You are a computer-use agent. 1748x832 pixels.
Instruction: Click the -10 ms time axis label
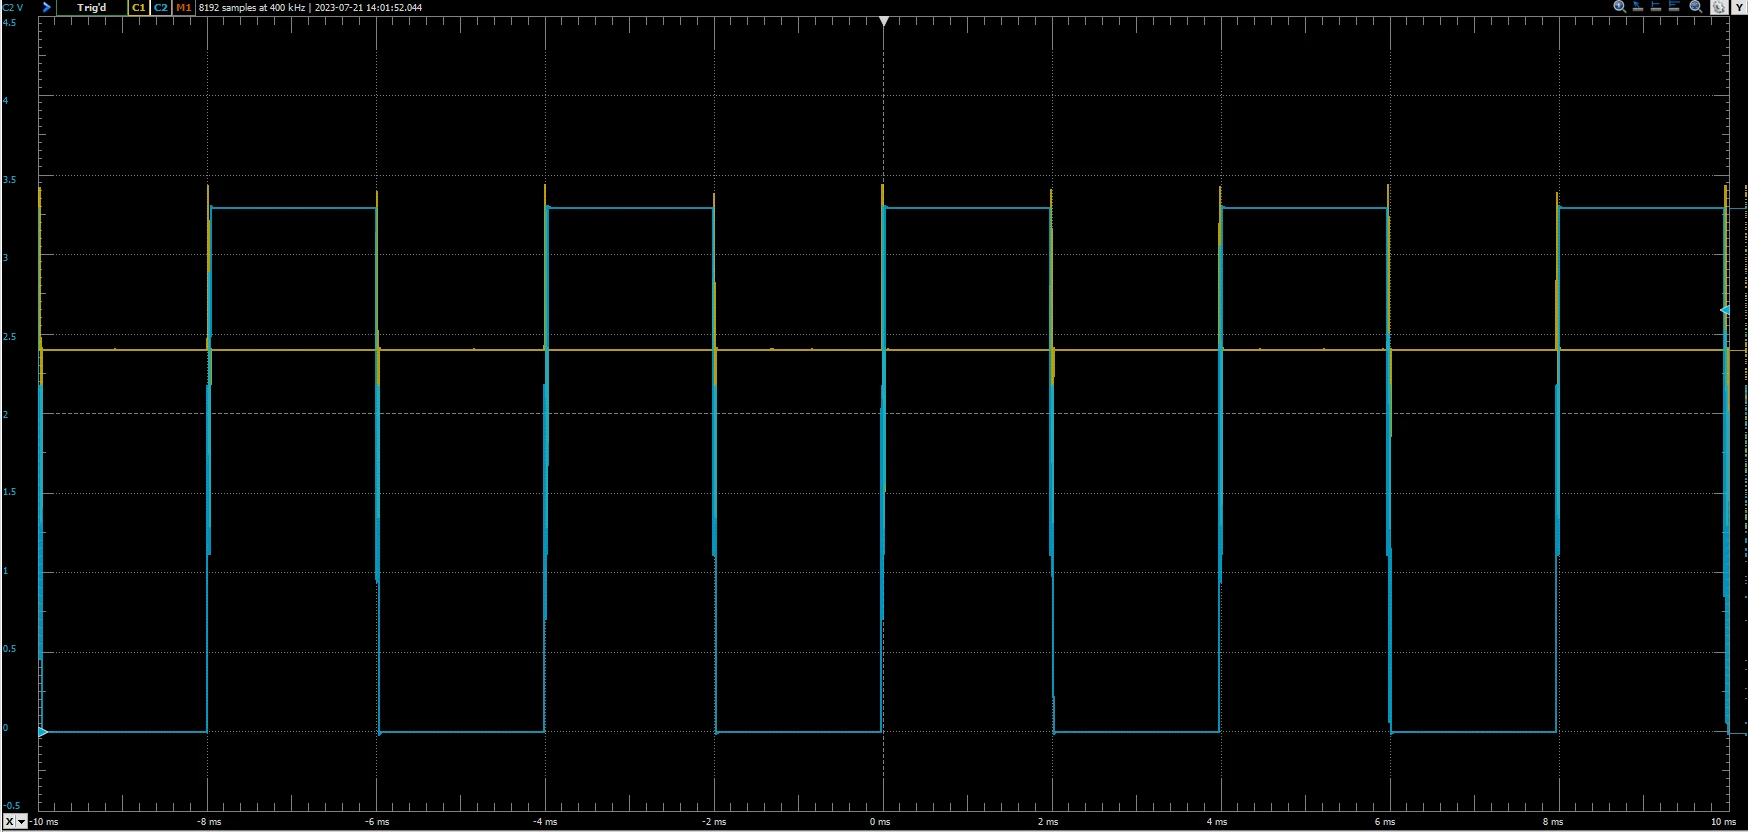44,822
